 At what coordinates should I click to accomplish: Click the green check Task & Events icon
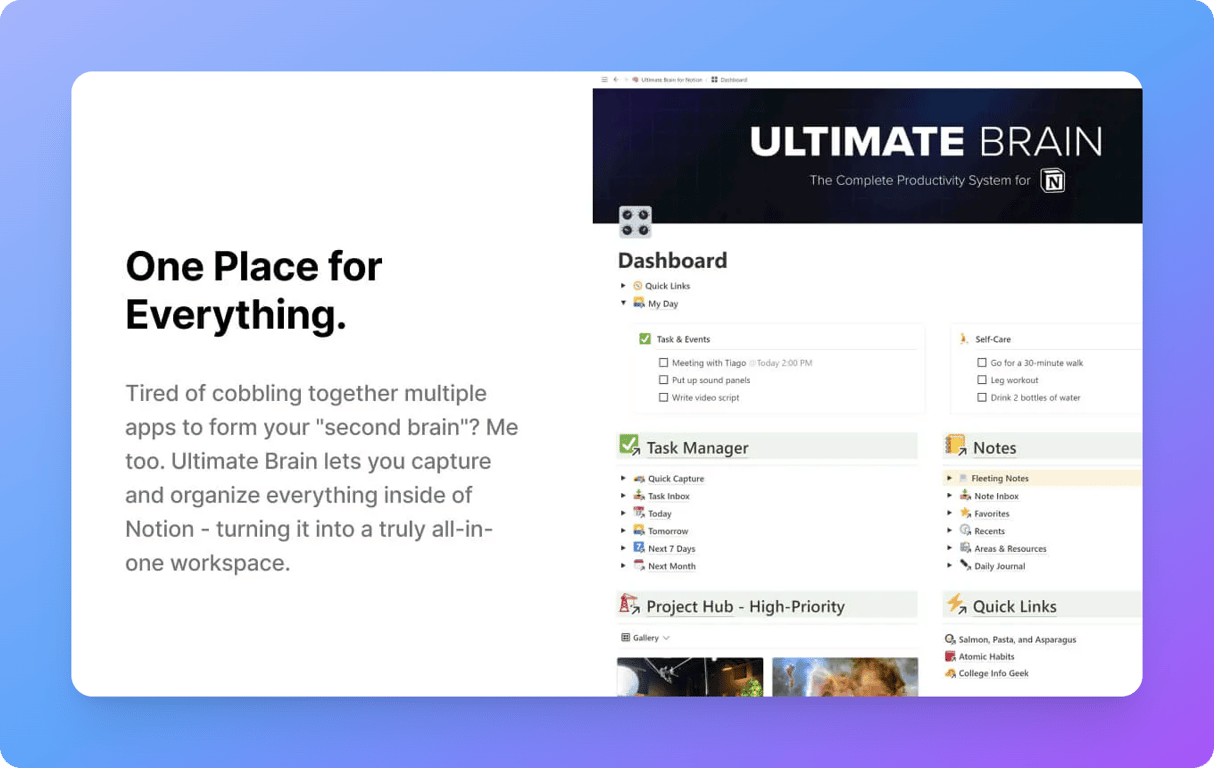(645, 339)
